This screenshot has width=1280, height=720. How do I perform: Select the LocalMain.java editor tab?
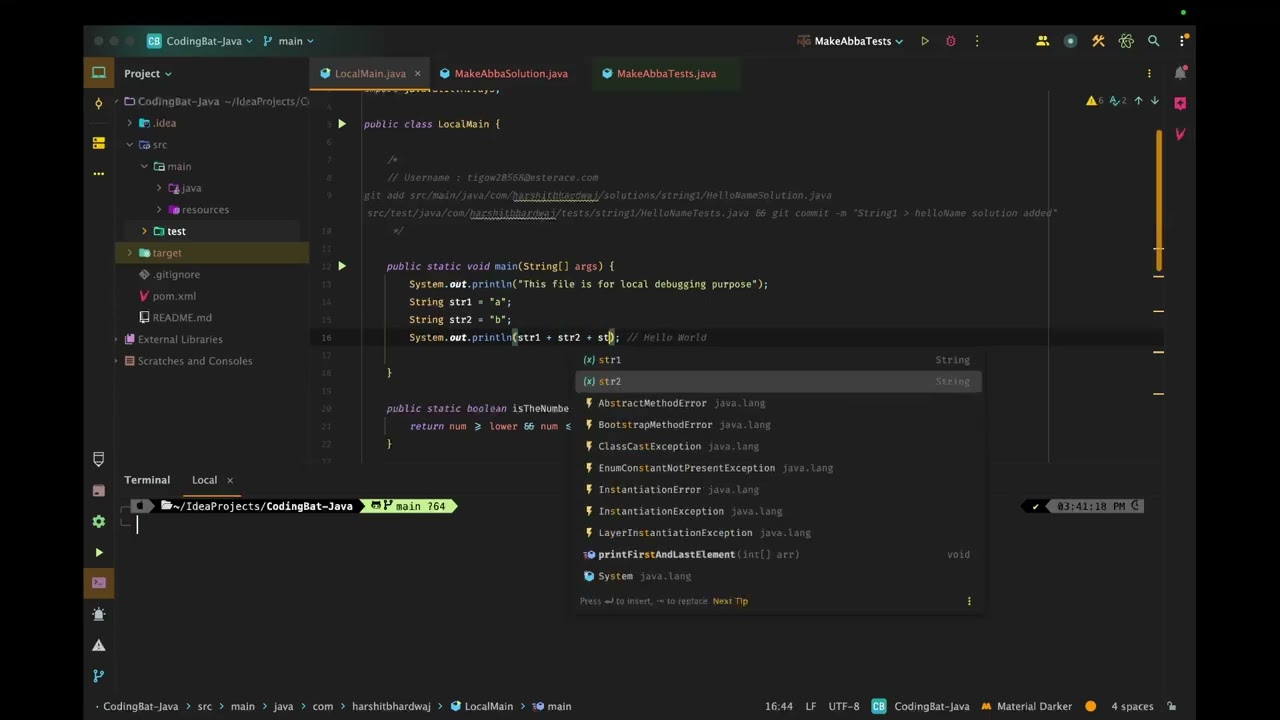pos(370,73)
